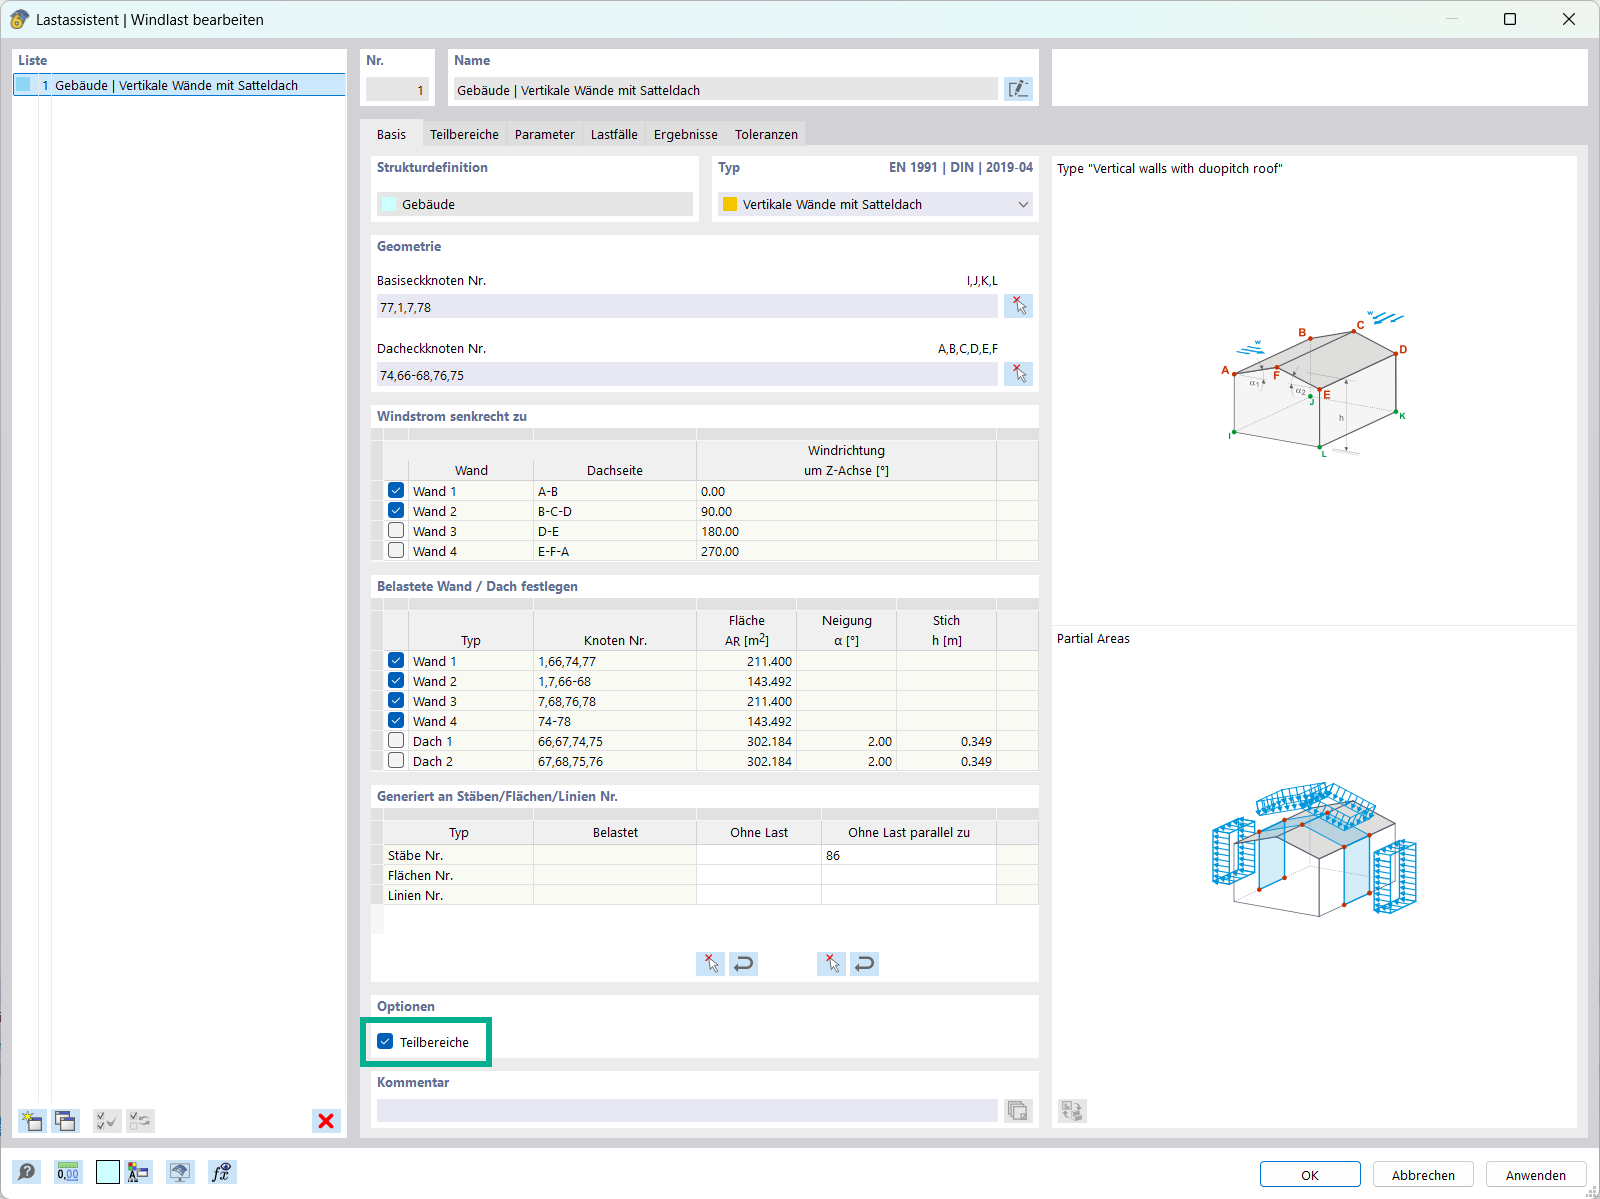
Task: Click the monitor model view icon in bottom toolbar
Action: pos(180,1172)
